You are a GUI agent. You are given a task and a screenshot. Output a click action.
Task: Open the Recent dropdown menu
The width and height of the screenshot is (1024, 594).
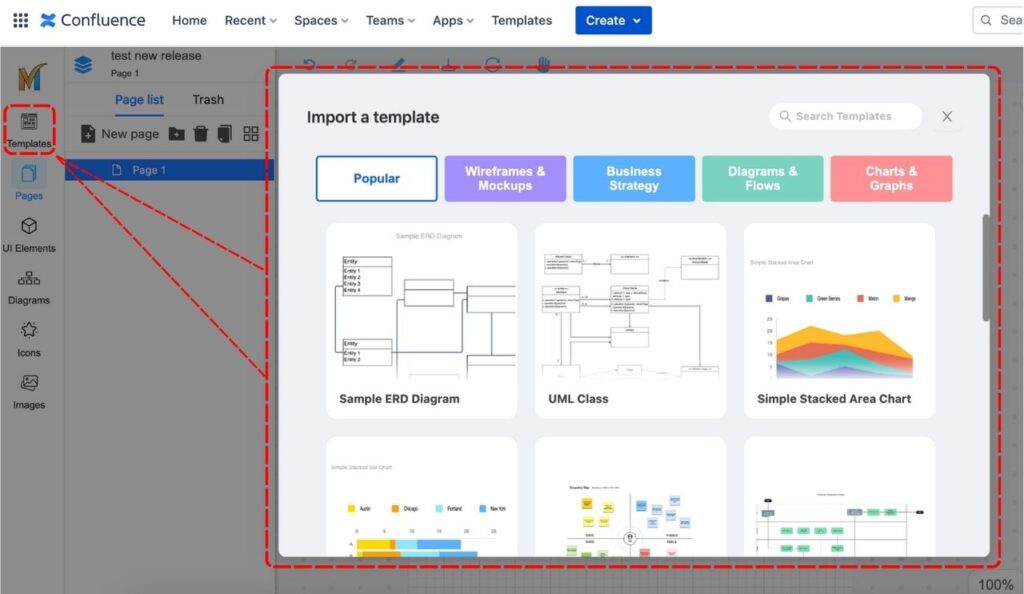[x=249, y=20]
